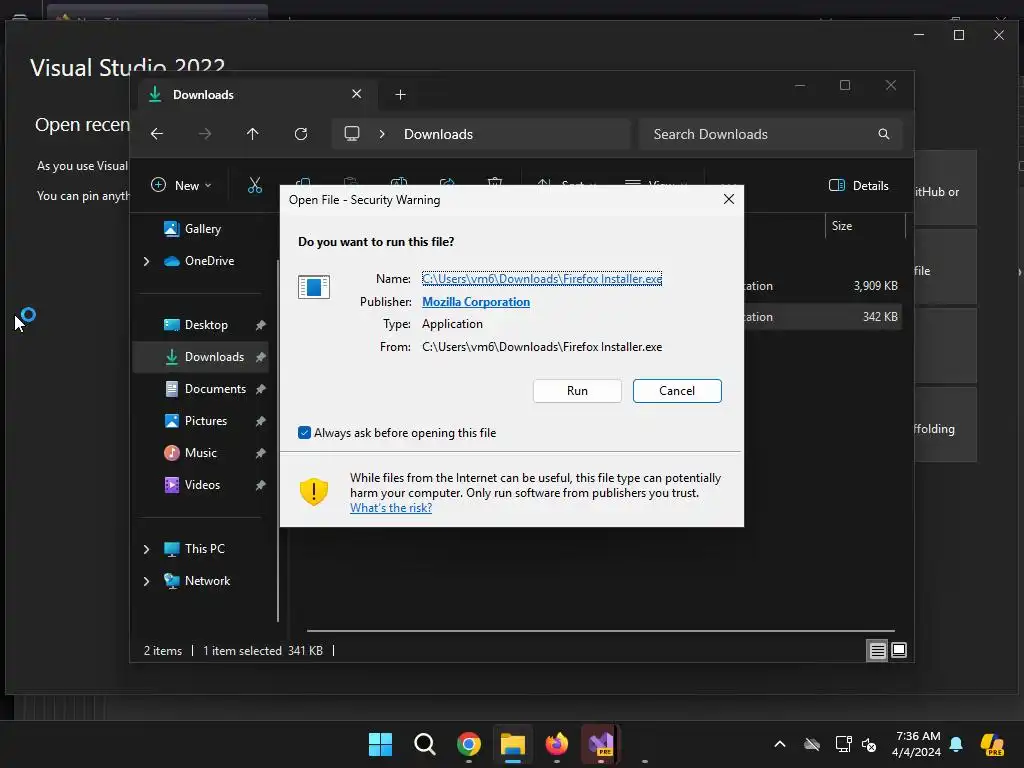
Task: Close the Downloads tab
Action: 357,94
